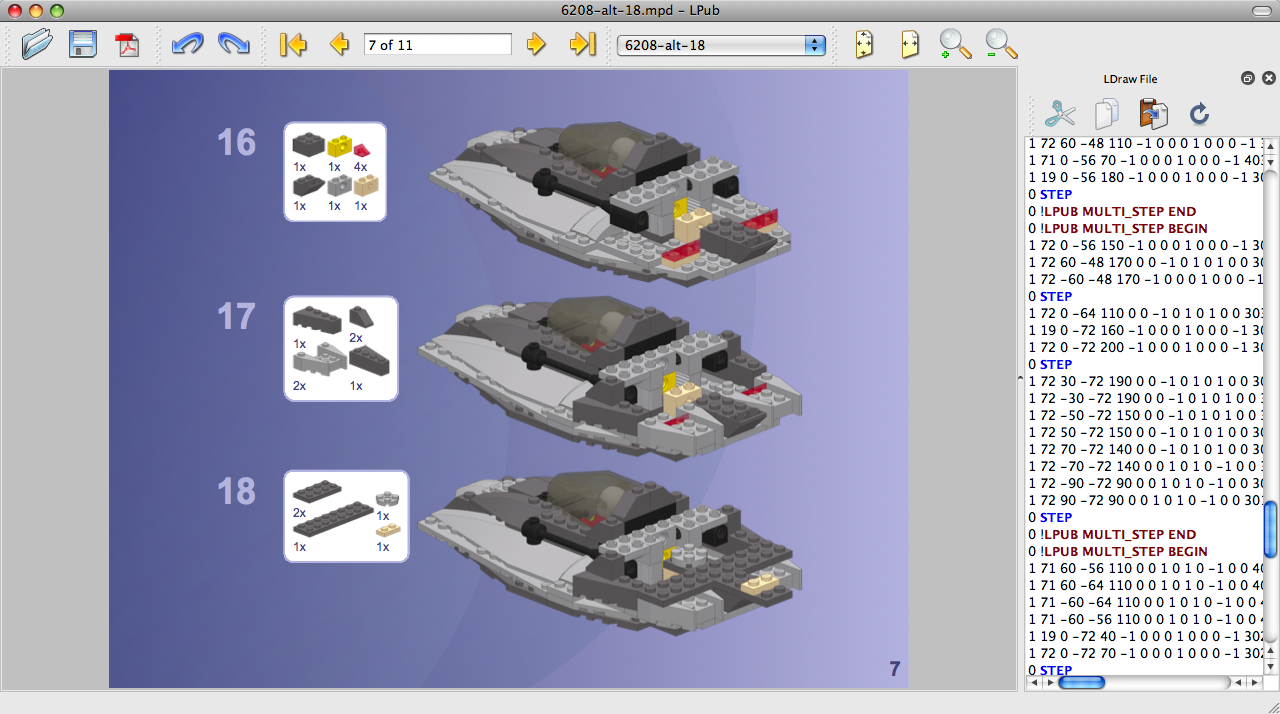Viewport: 1280px width, 714px height.
Task: Zoom in with the green-plus magnifier
Action: [x=955, y=44]
